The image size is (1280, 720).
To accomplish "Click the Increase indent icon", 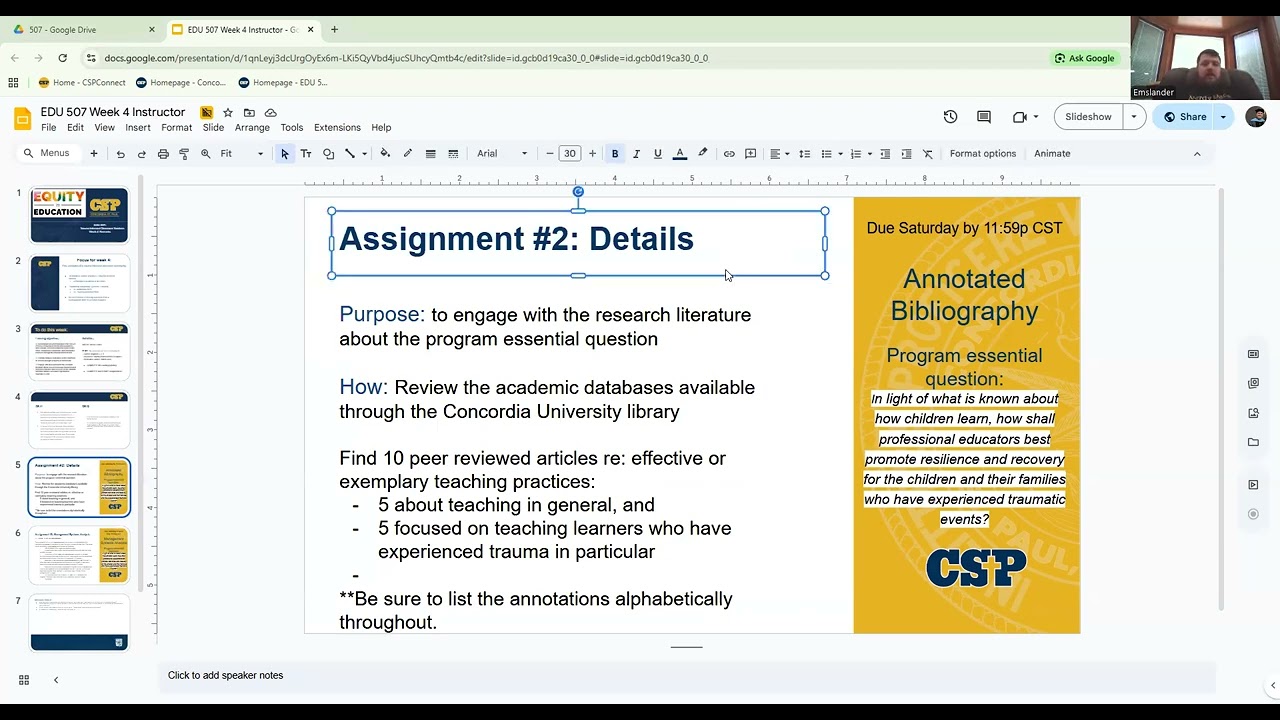I will [906, 154].
